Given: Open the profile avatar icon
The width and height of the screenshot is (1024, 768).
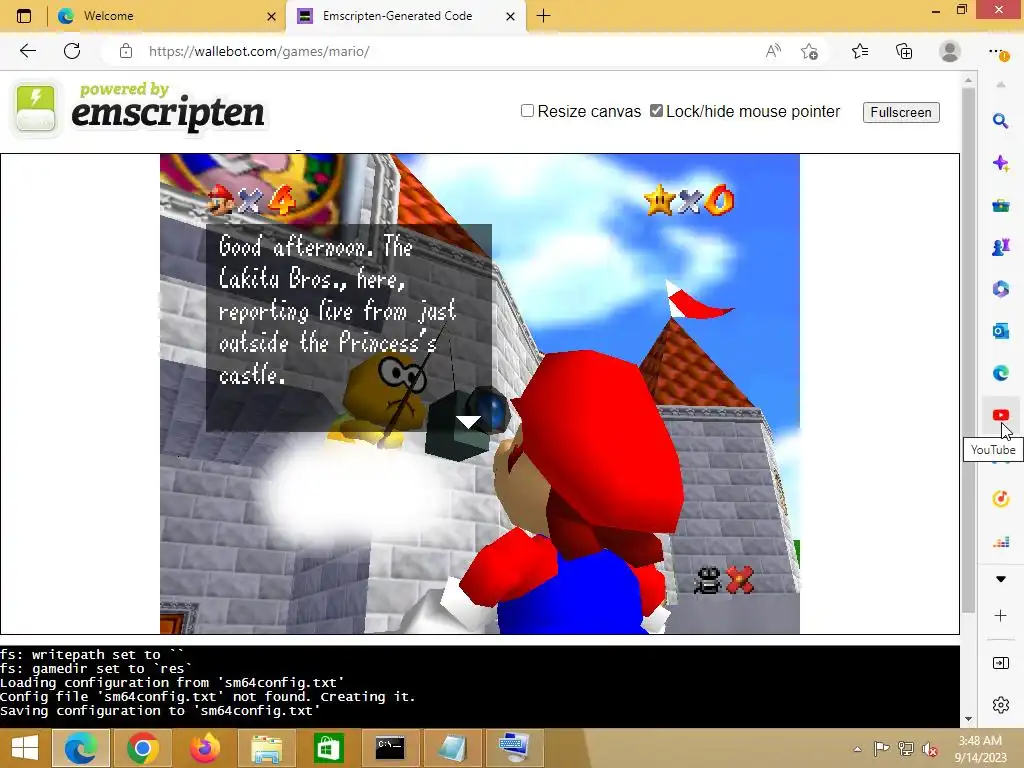Looking at the screenshot, I should [x=949, y=51].
